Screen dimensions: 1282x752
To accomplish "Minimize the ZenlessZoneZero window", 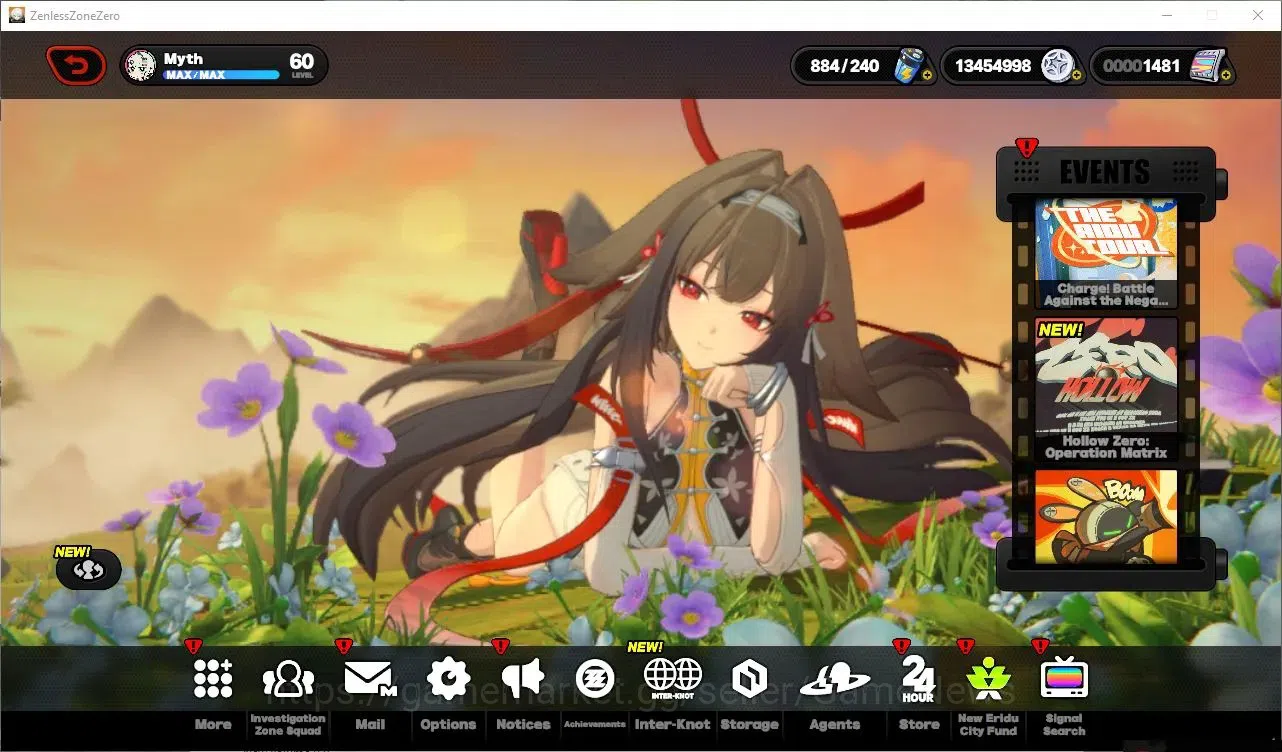I will [1166, 15].
